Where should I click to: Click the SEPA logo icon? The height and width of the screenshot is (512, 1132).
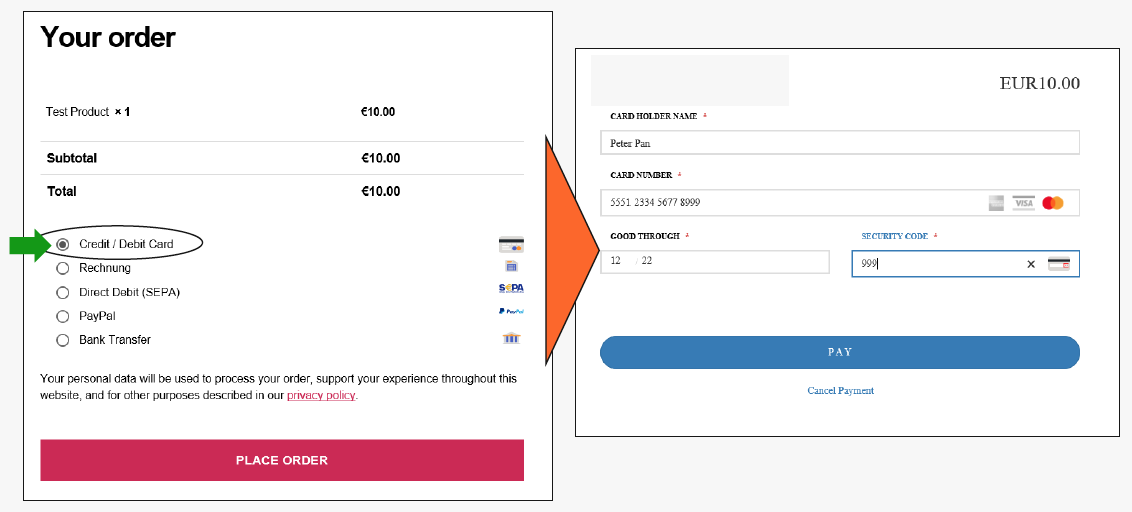511,288
